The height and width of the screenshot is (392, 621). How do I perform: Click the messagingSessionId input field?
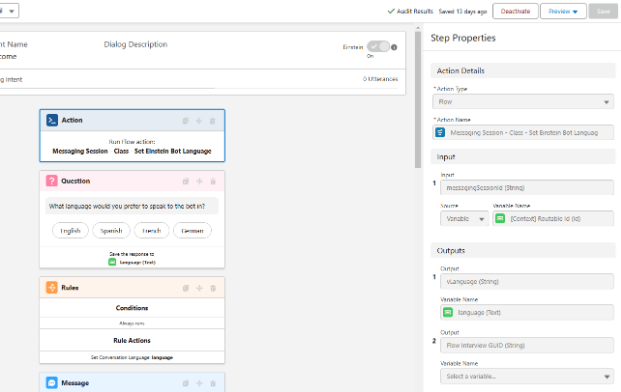527,188
